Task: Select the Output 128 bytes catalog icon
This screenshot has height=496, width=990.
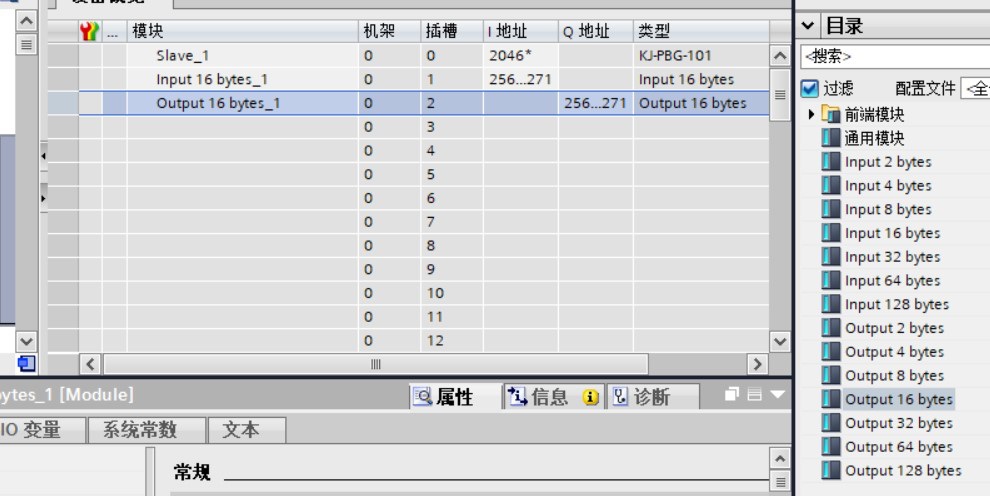Action: (831, 470)
